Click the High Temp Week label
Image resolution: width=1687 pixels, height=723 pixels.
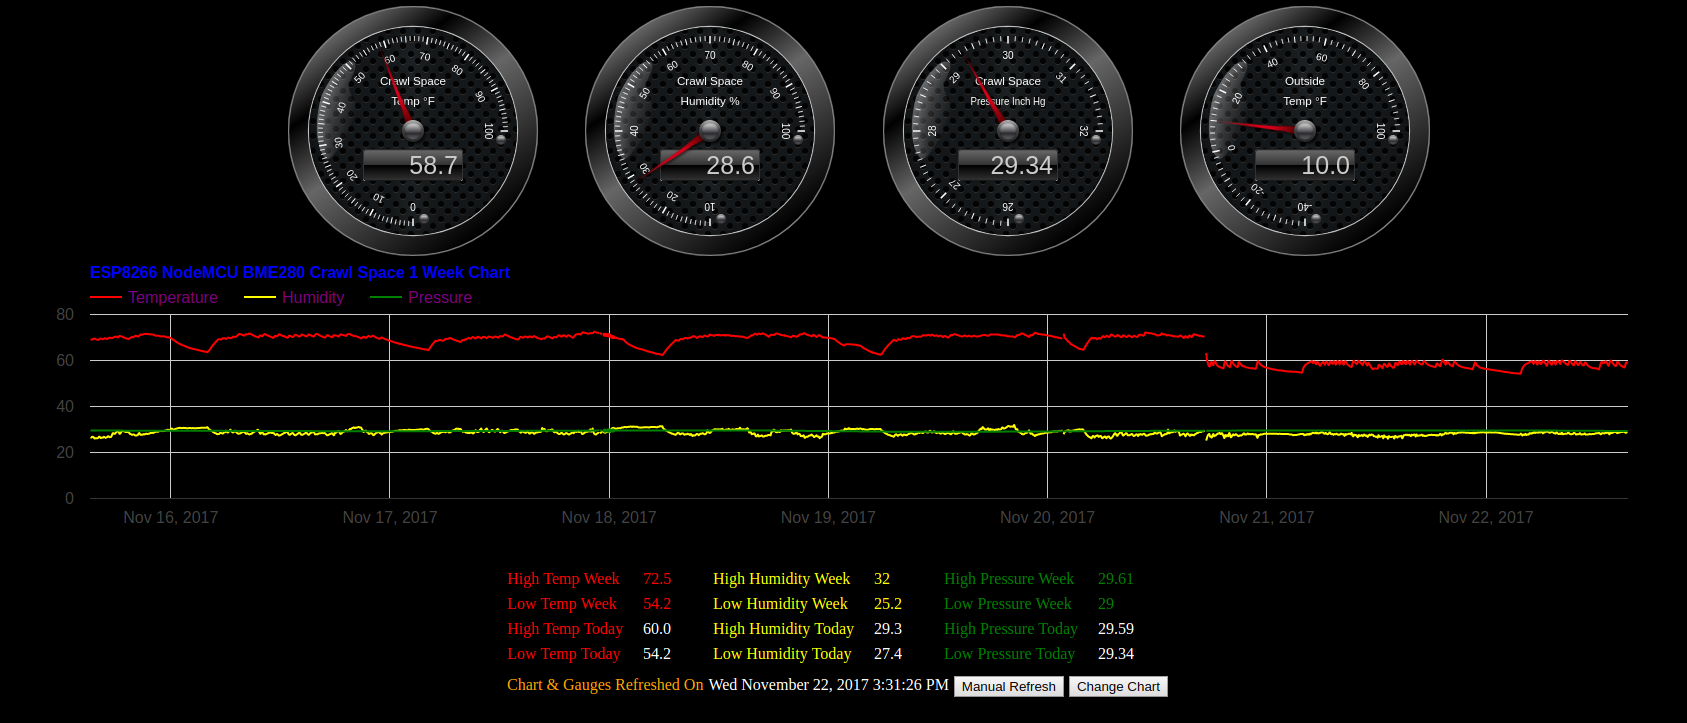pos(563,579)
